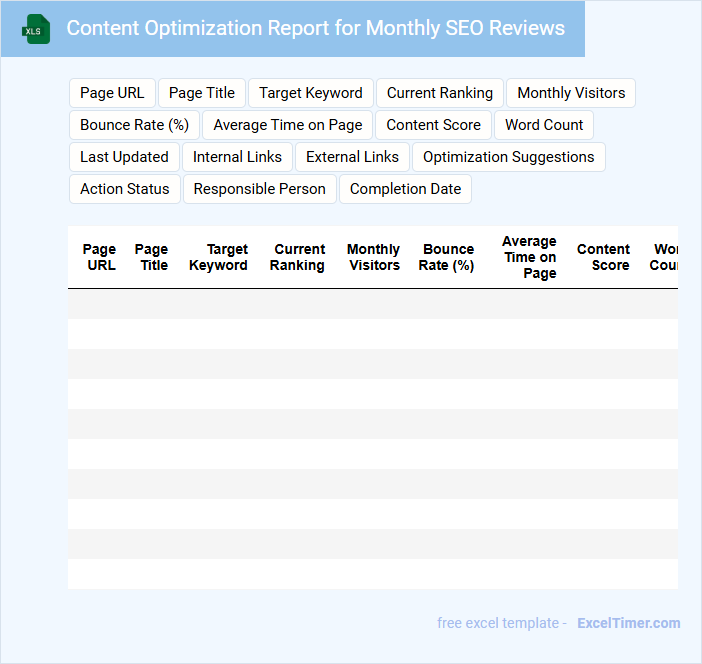
Task: Select the Page URL tag
Action: [112, 93]
